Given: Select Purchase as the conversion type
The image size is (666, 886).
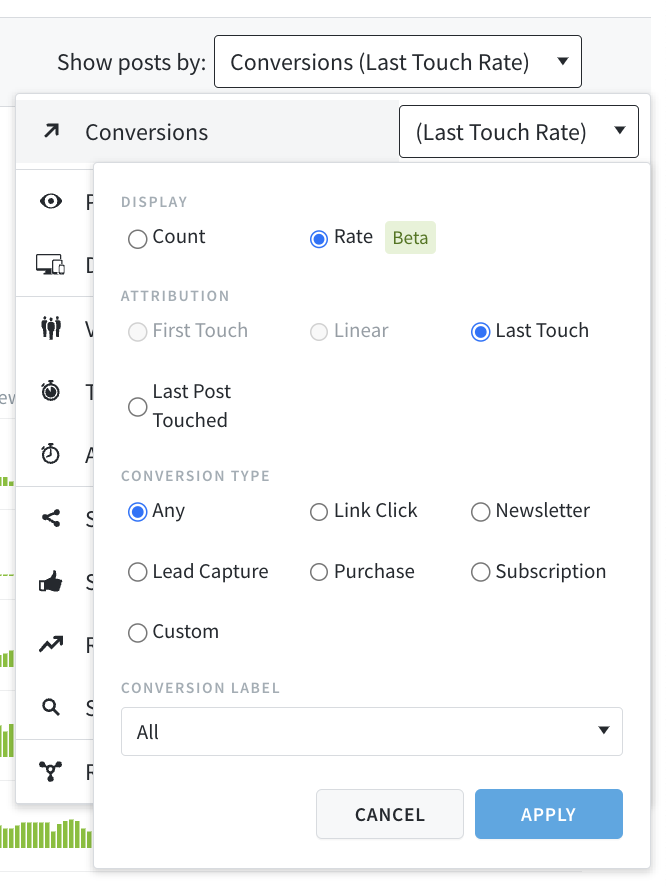Looking at the screenshot, I should pyautogui.click(x=319, y=571).
